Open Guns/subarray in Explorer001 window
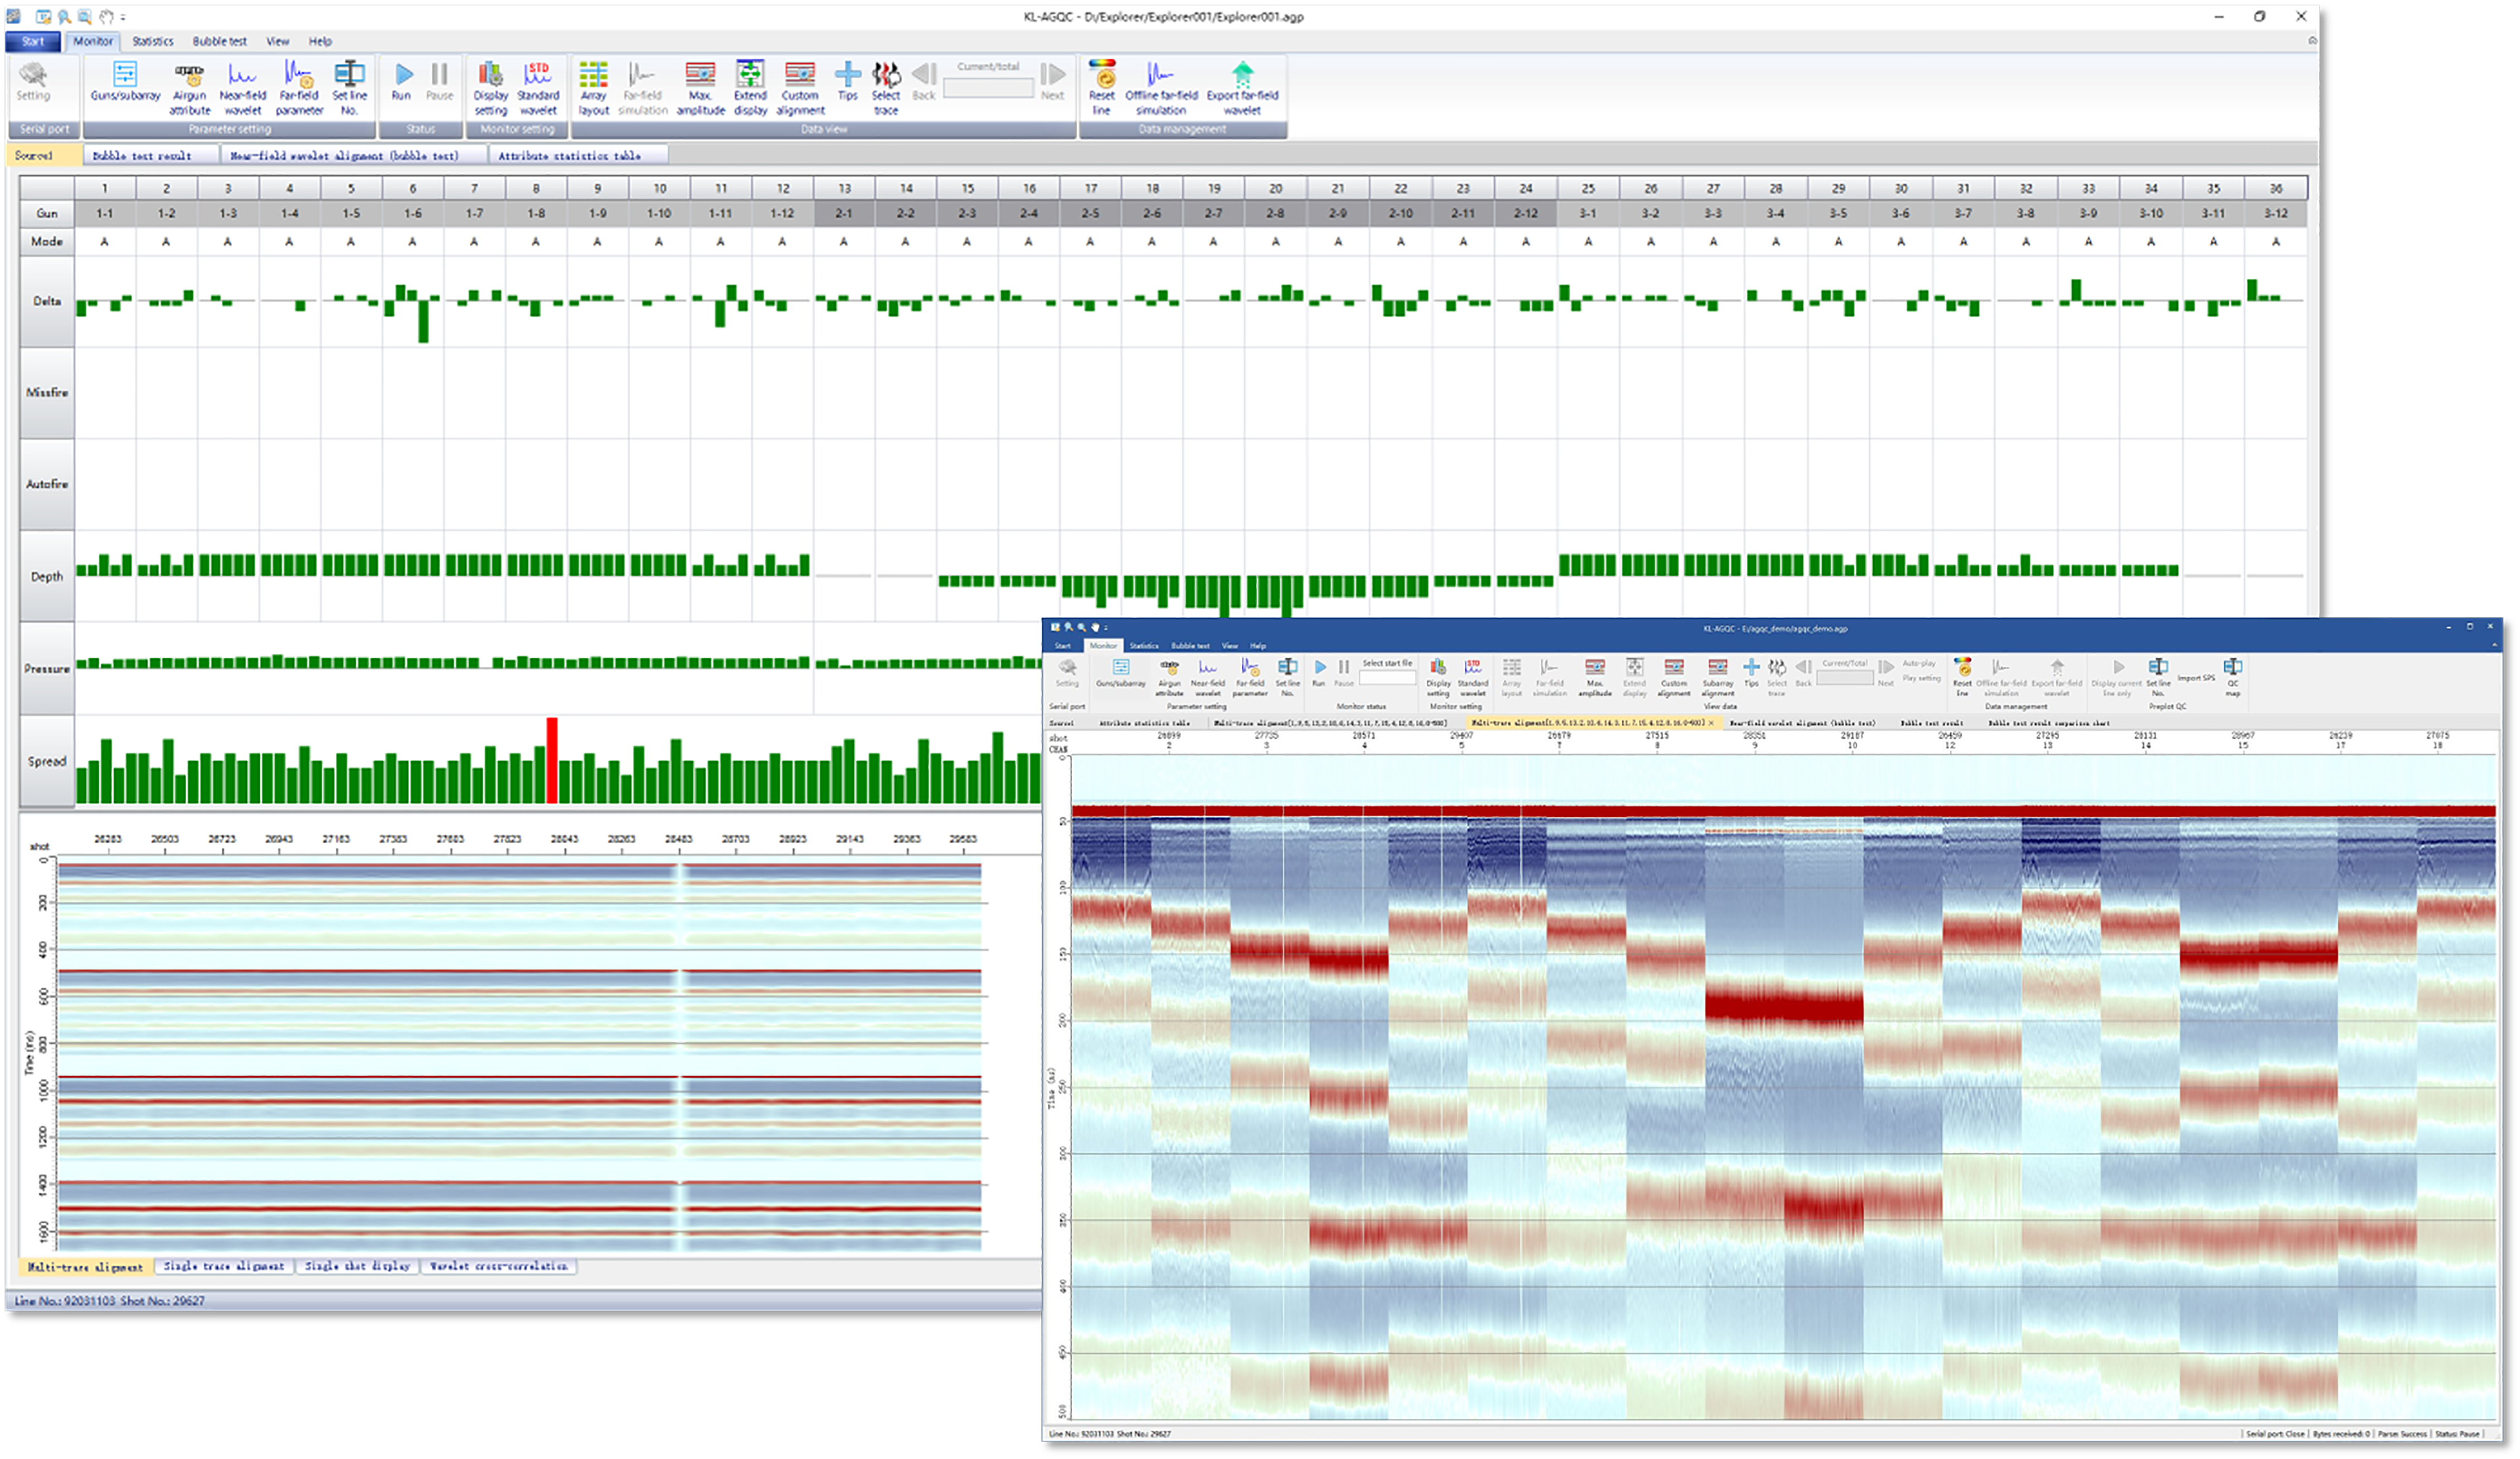2520x1459 pixels. click(125, 81)
